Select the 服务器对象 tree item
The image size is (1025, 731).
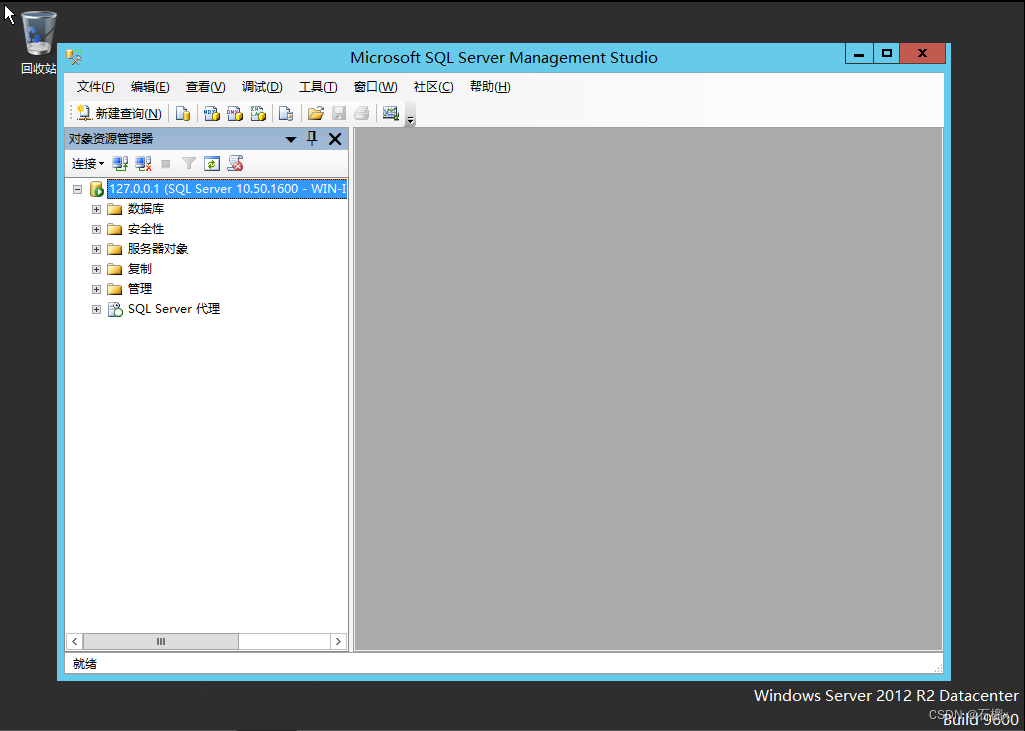click(x=158, y=248)
